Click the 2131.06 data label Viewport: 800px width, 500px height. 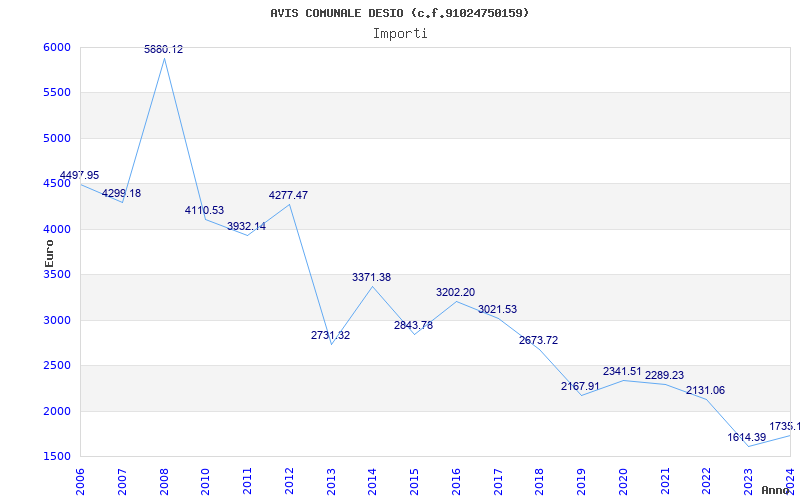point(706,390)
